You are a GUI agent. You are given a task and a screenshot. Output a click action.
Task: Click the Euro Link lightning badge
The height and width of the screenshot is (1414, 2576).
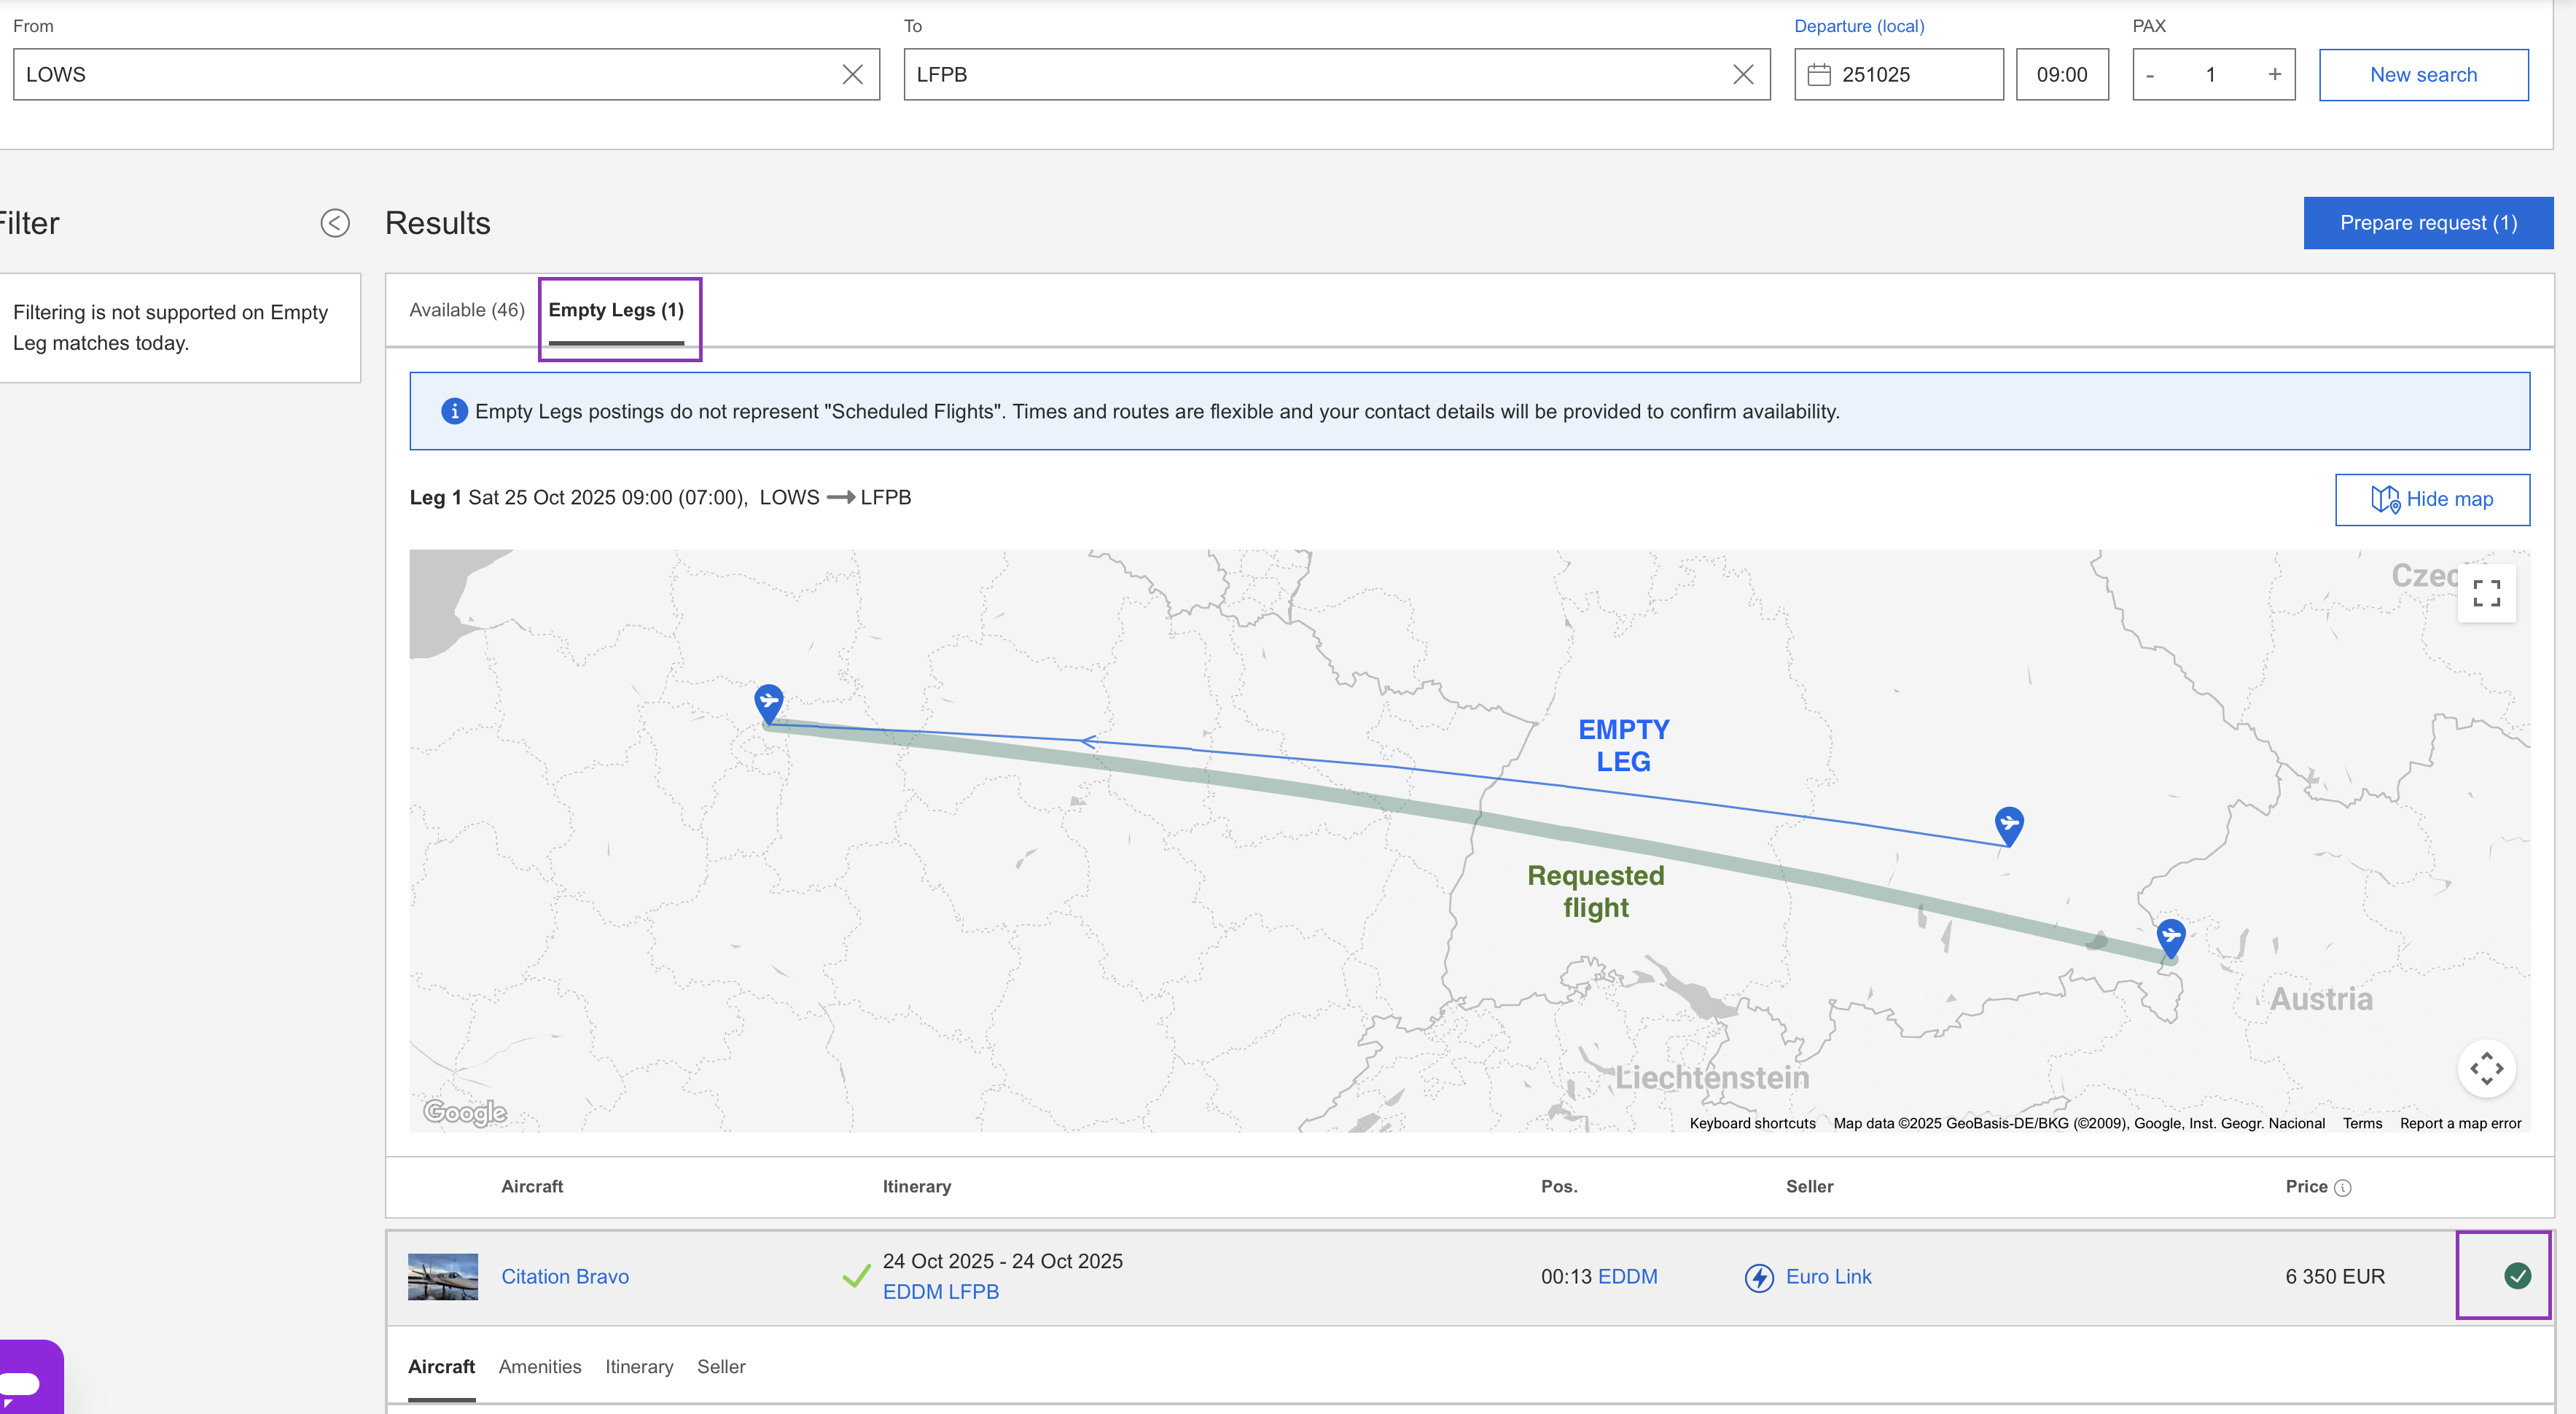[x=1759, y=1277]
